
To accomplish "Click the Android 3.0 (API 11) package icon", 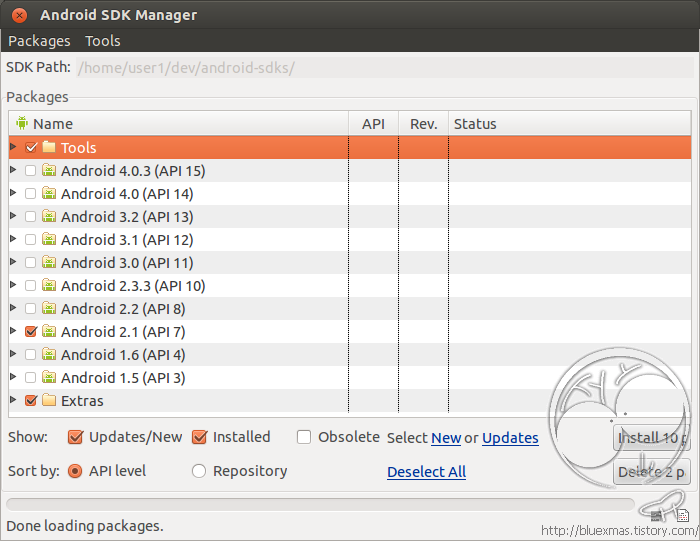I will click(x=49, y=262).
